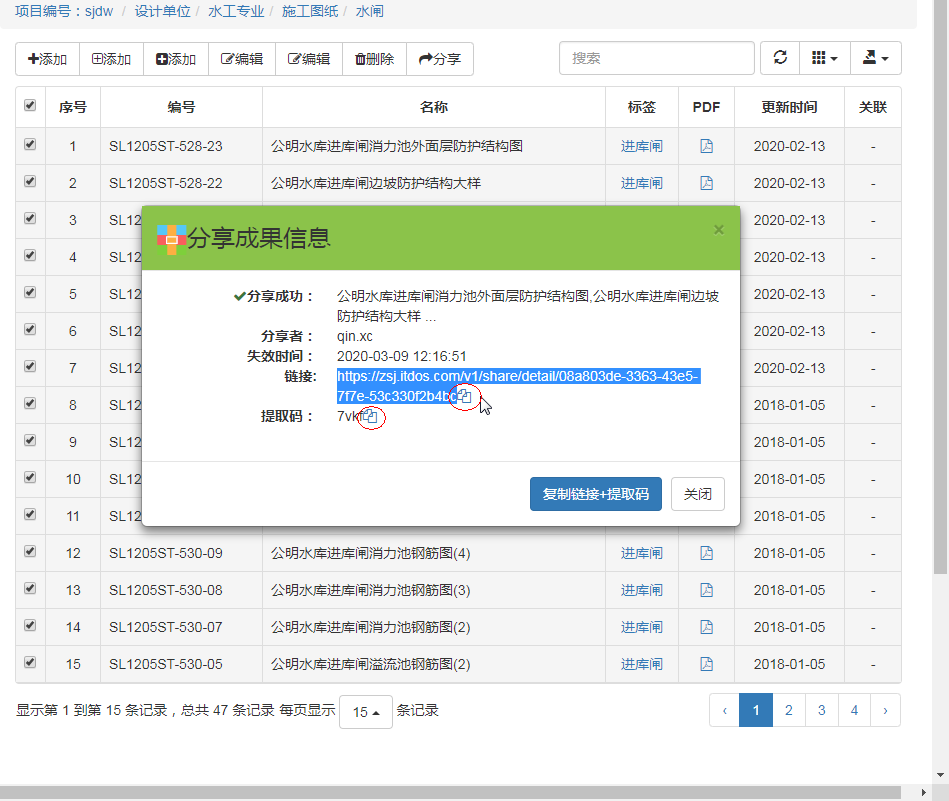Open the PDF icon for row 14
The width and height of the screenshot is (949, 801).
tap(706, 627)
